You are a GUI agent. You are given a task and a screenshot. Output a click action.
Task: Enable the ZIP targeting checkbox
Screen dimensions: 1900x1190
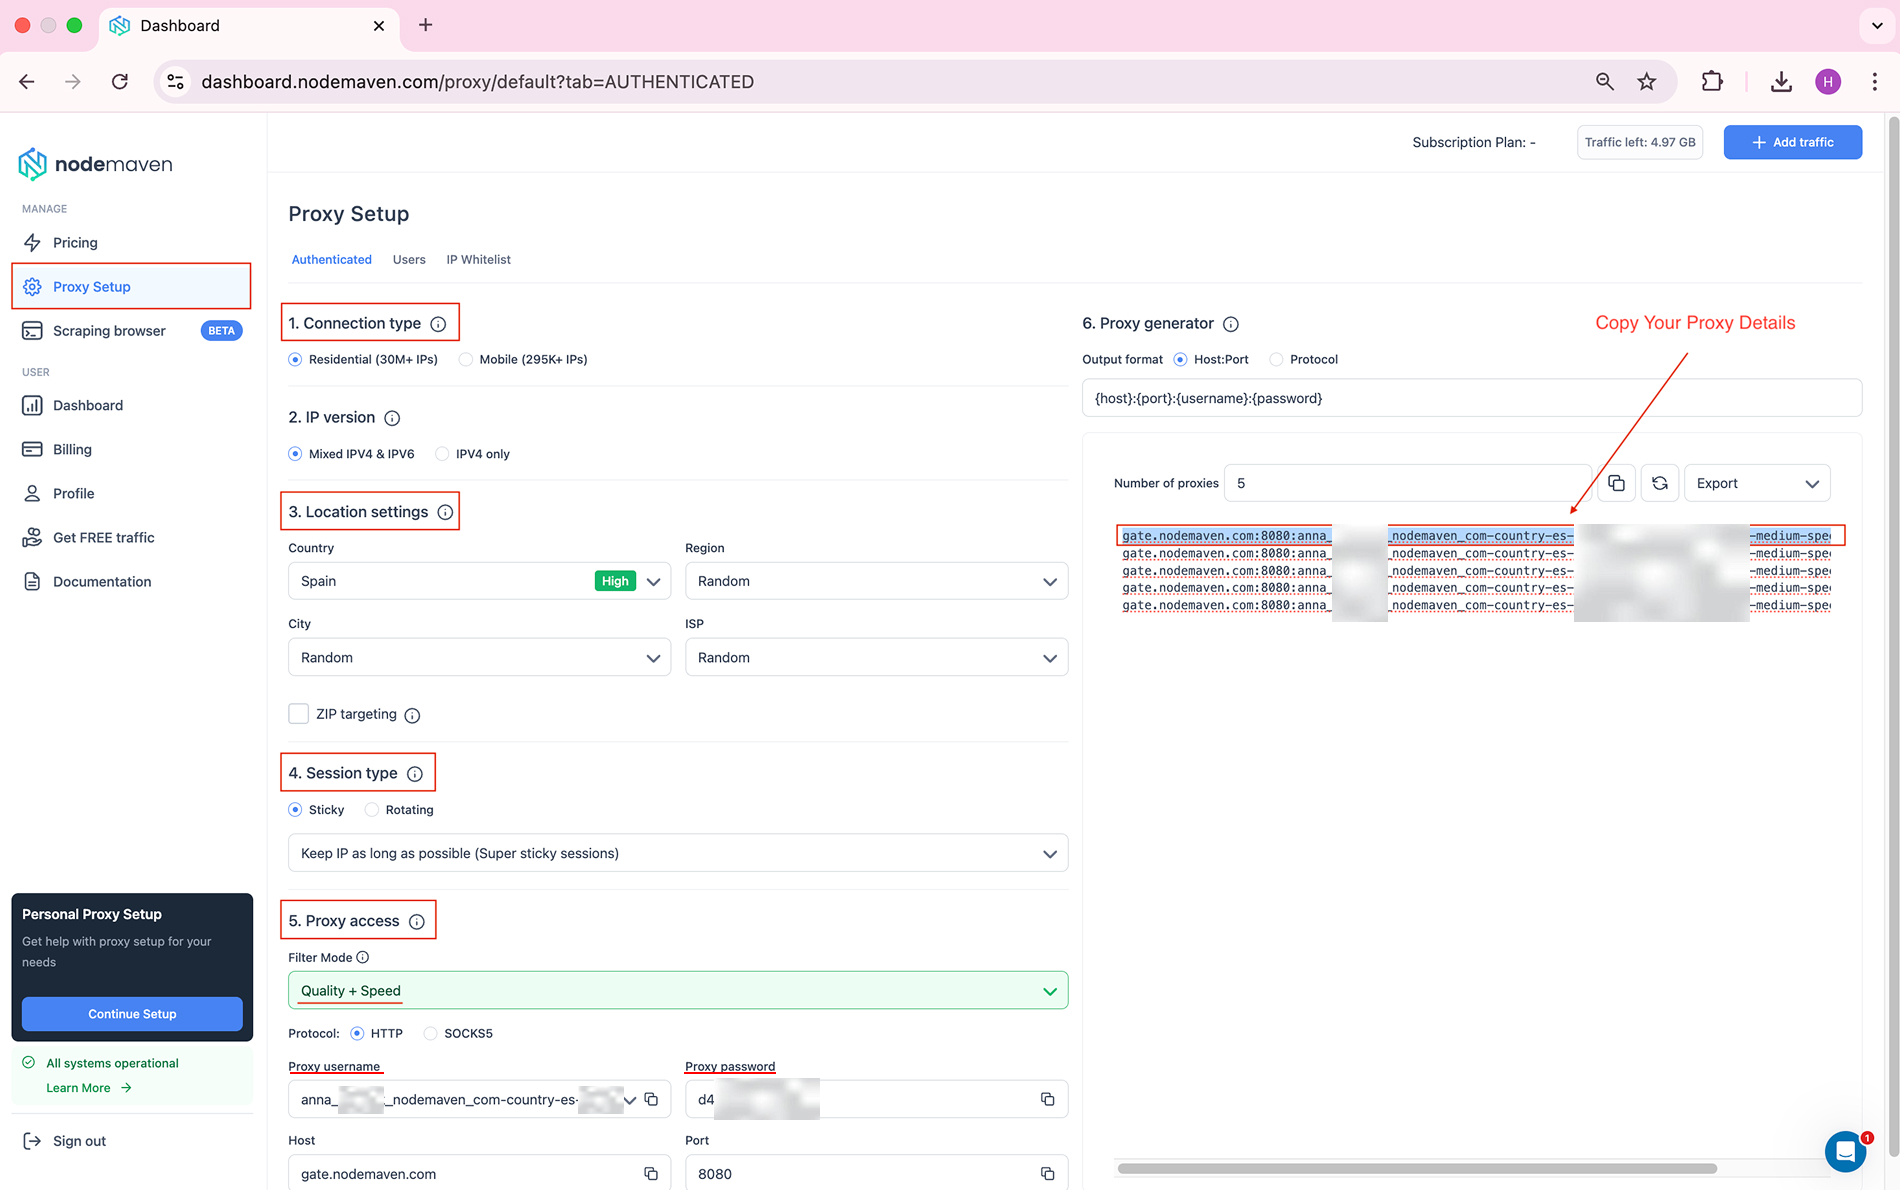pos(298,714)
